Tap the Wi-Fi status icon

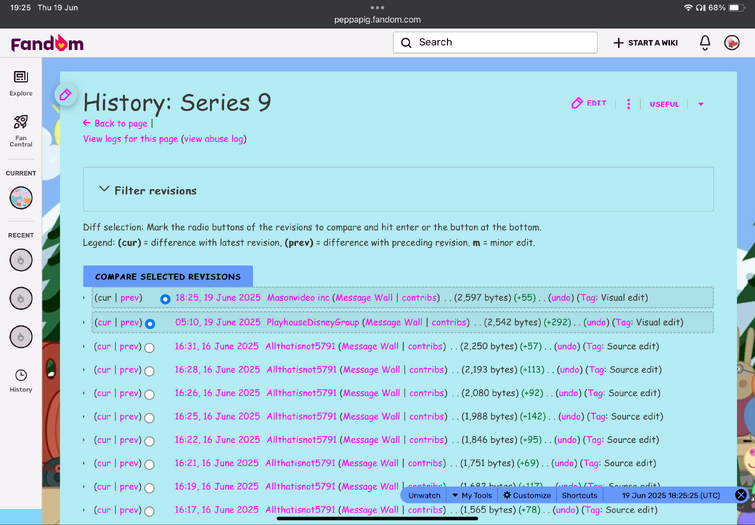688,8
